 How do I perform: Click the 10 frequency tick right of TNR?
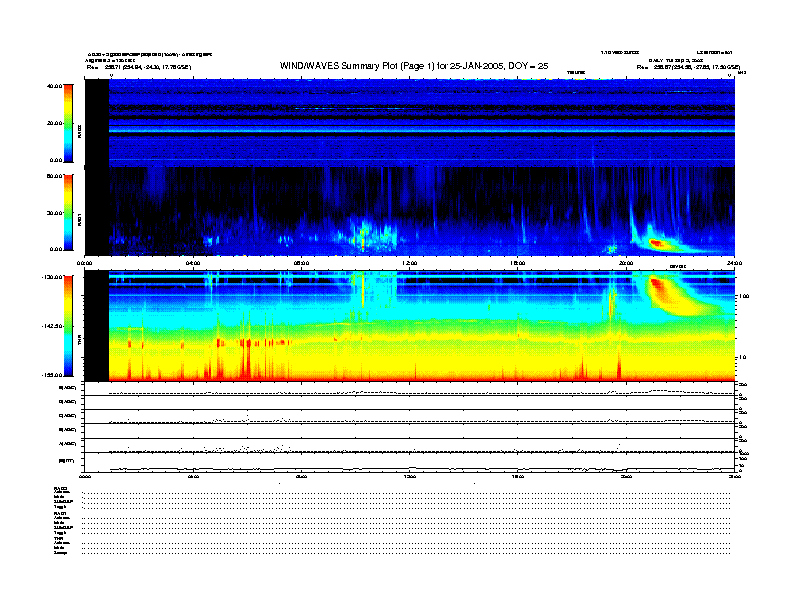[742, 358]
